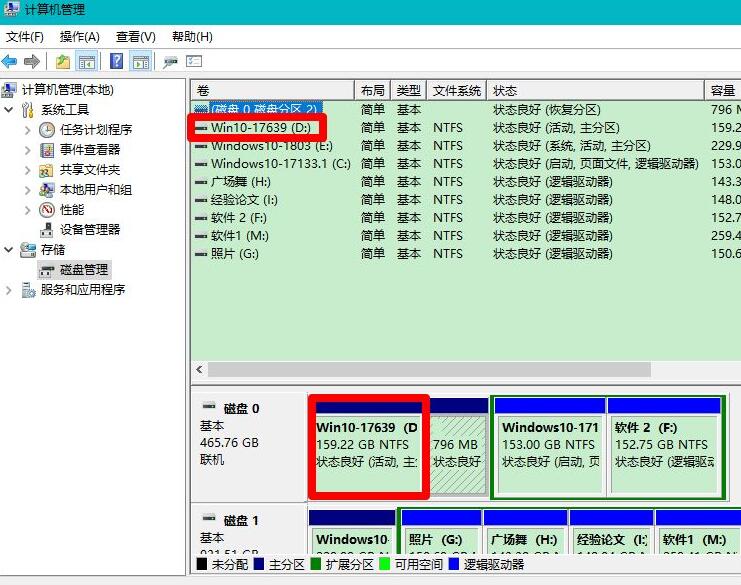Click the black 未分配 legend swatch
Screen dimensions: 741x585
click(202, 564)
